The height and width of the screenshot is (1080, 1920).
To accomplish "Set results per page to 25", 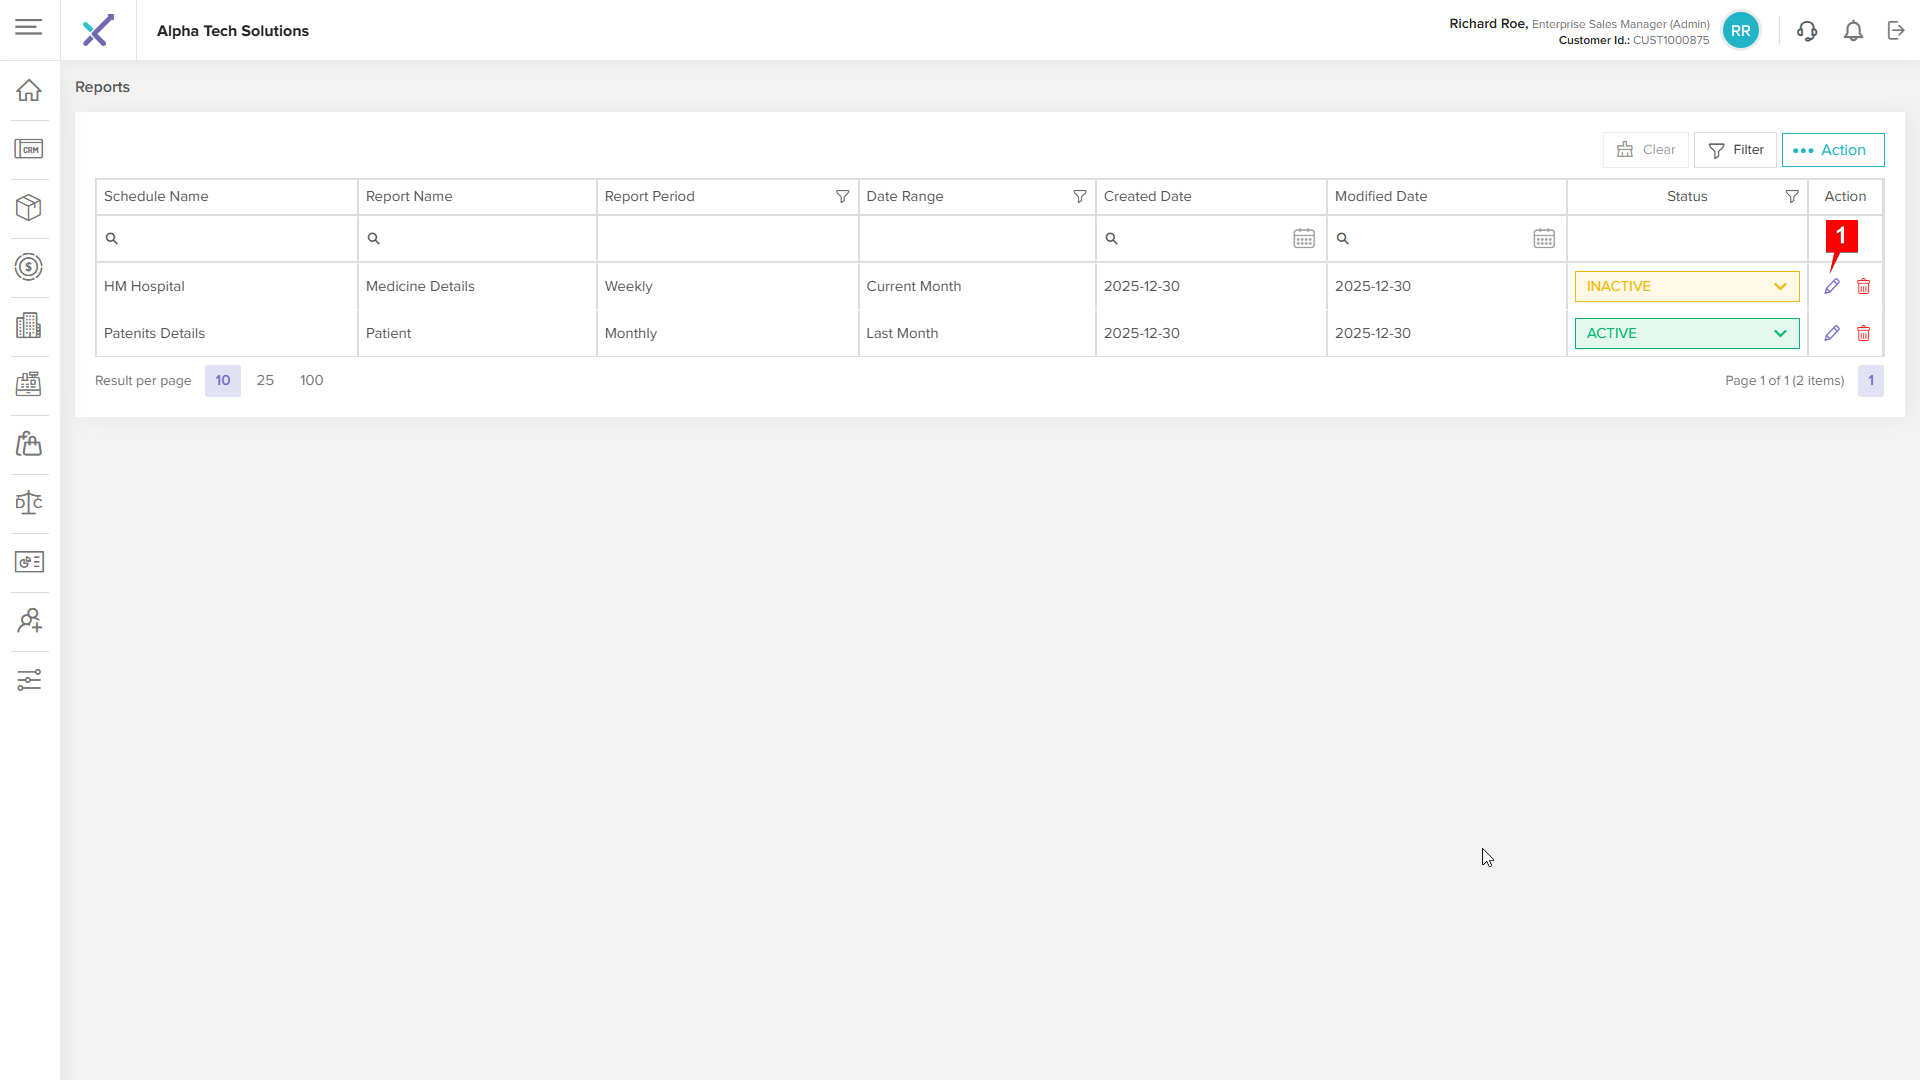I will [265, 381].
